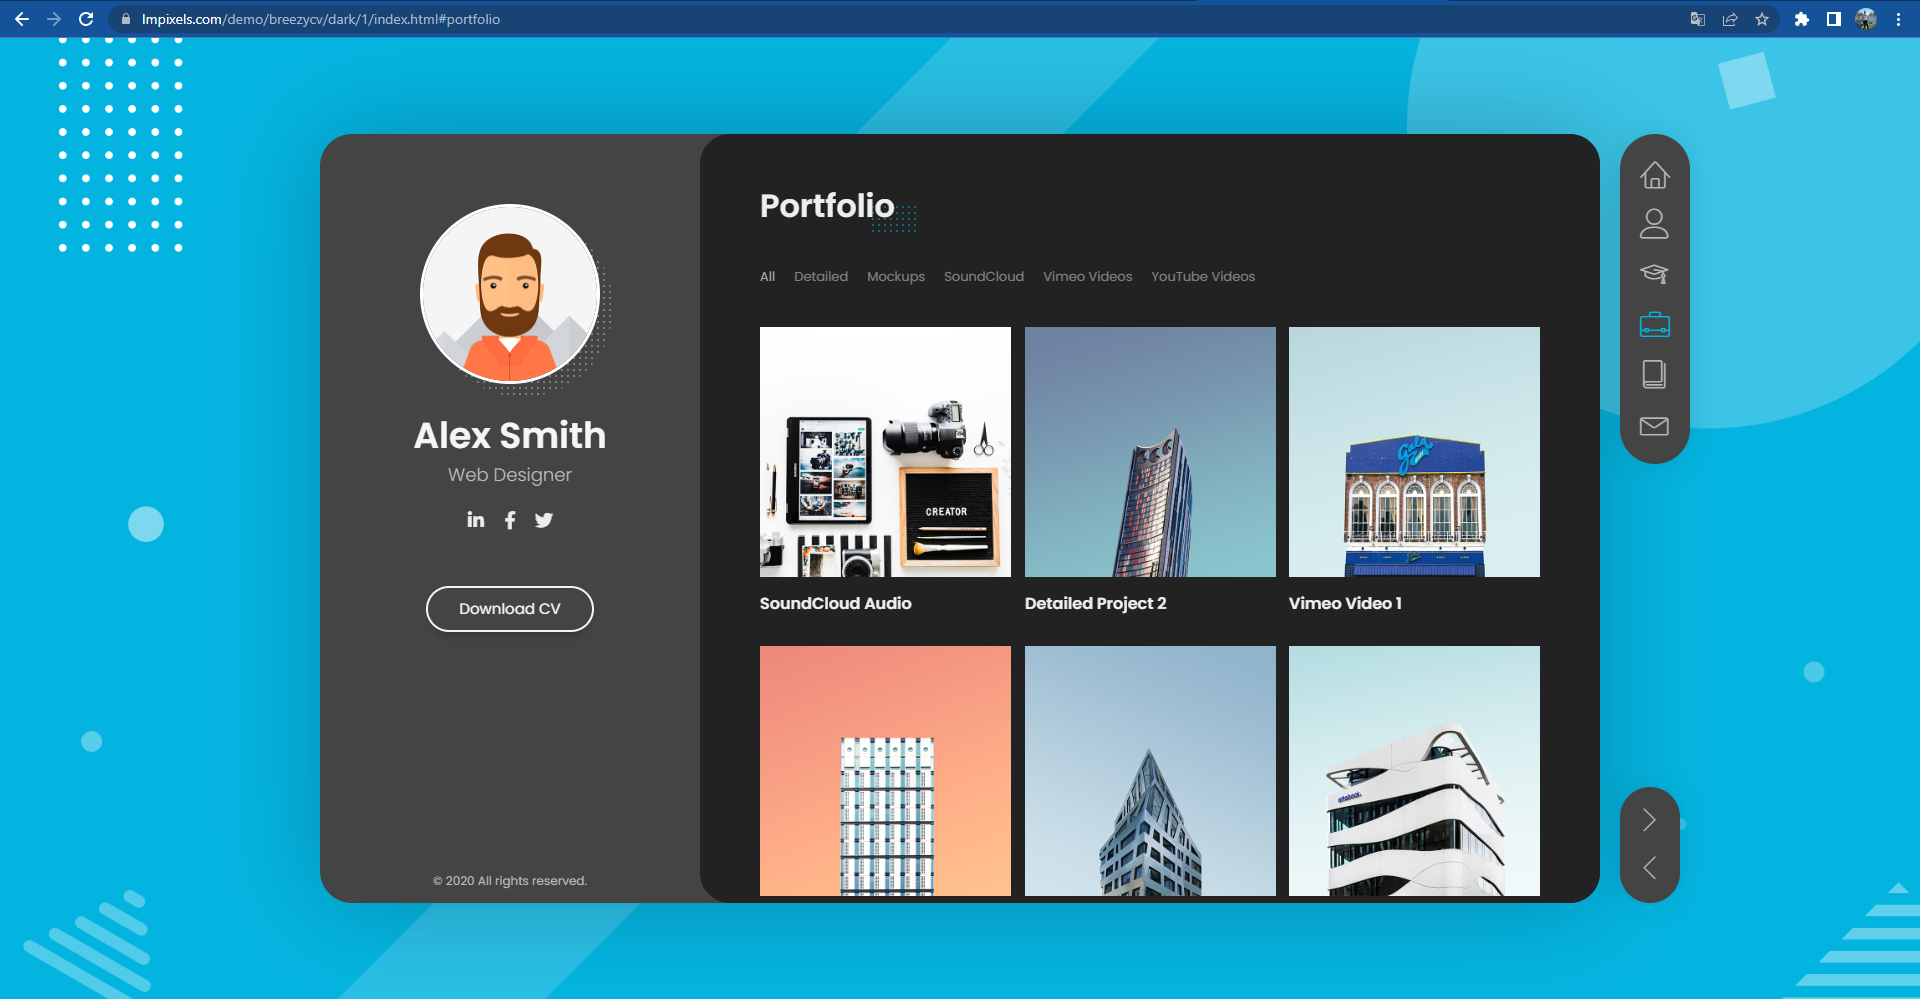Filter portfolio by Detailed
This screenshot has width=1920, height=999.
pyautogui.click(x=821, y=276)
